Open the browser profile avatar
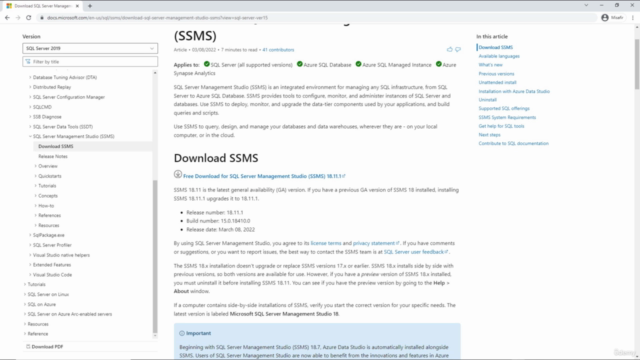 tap(605, 18)
